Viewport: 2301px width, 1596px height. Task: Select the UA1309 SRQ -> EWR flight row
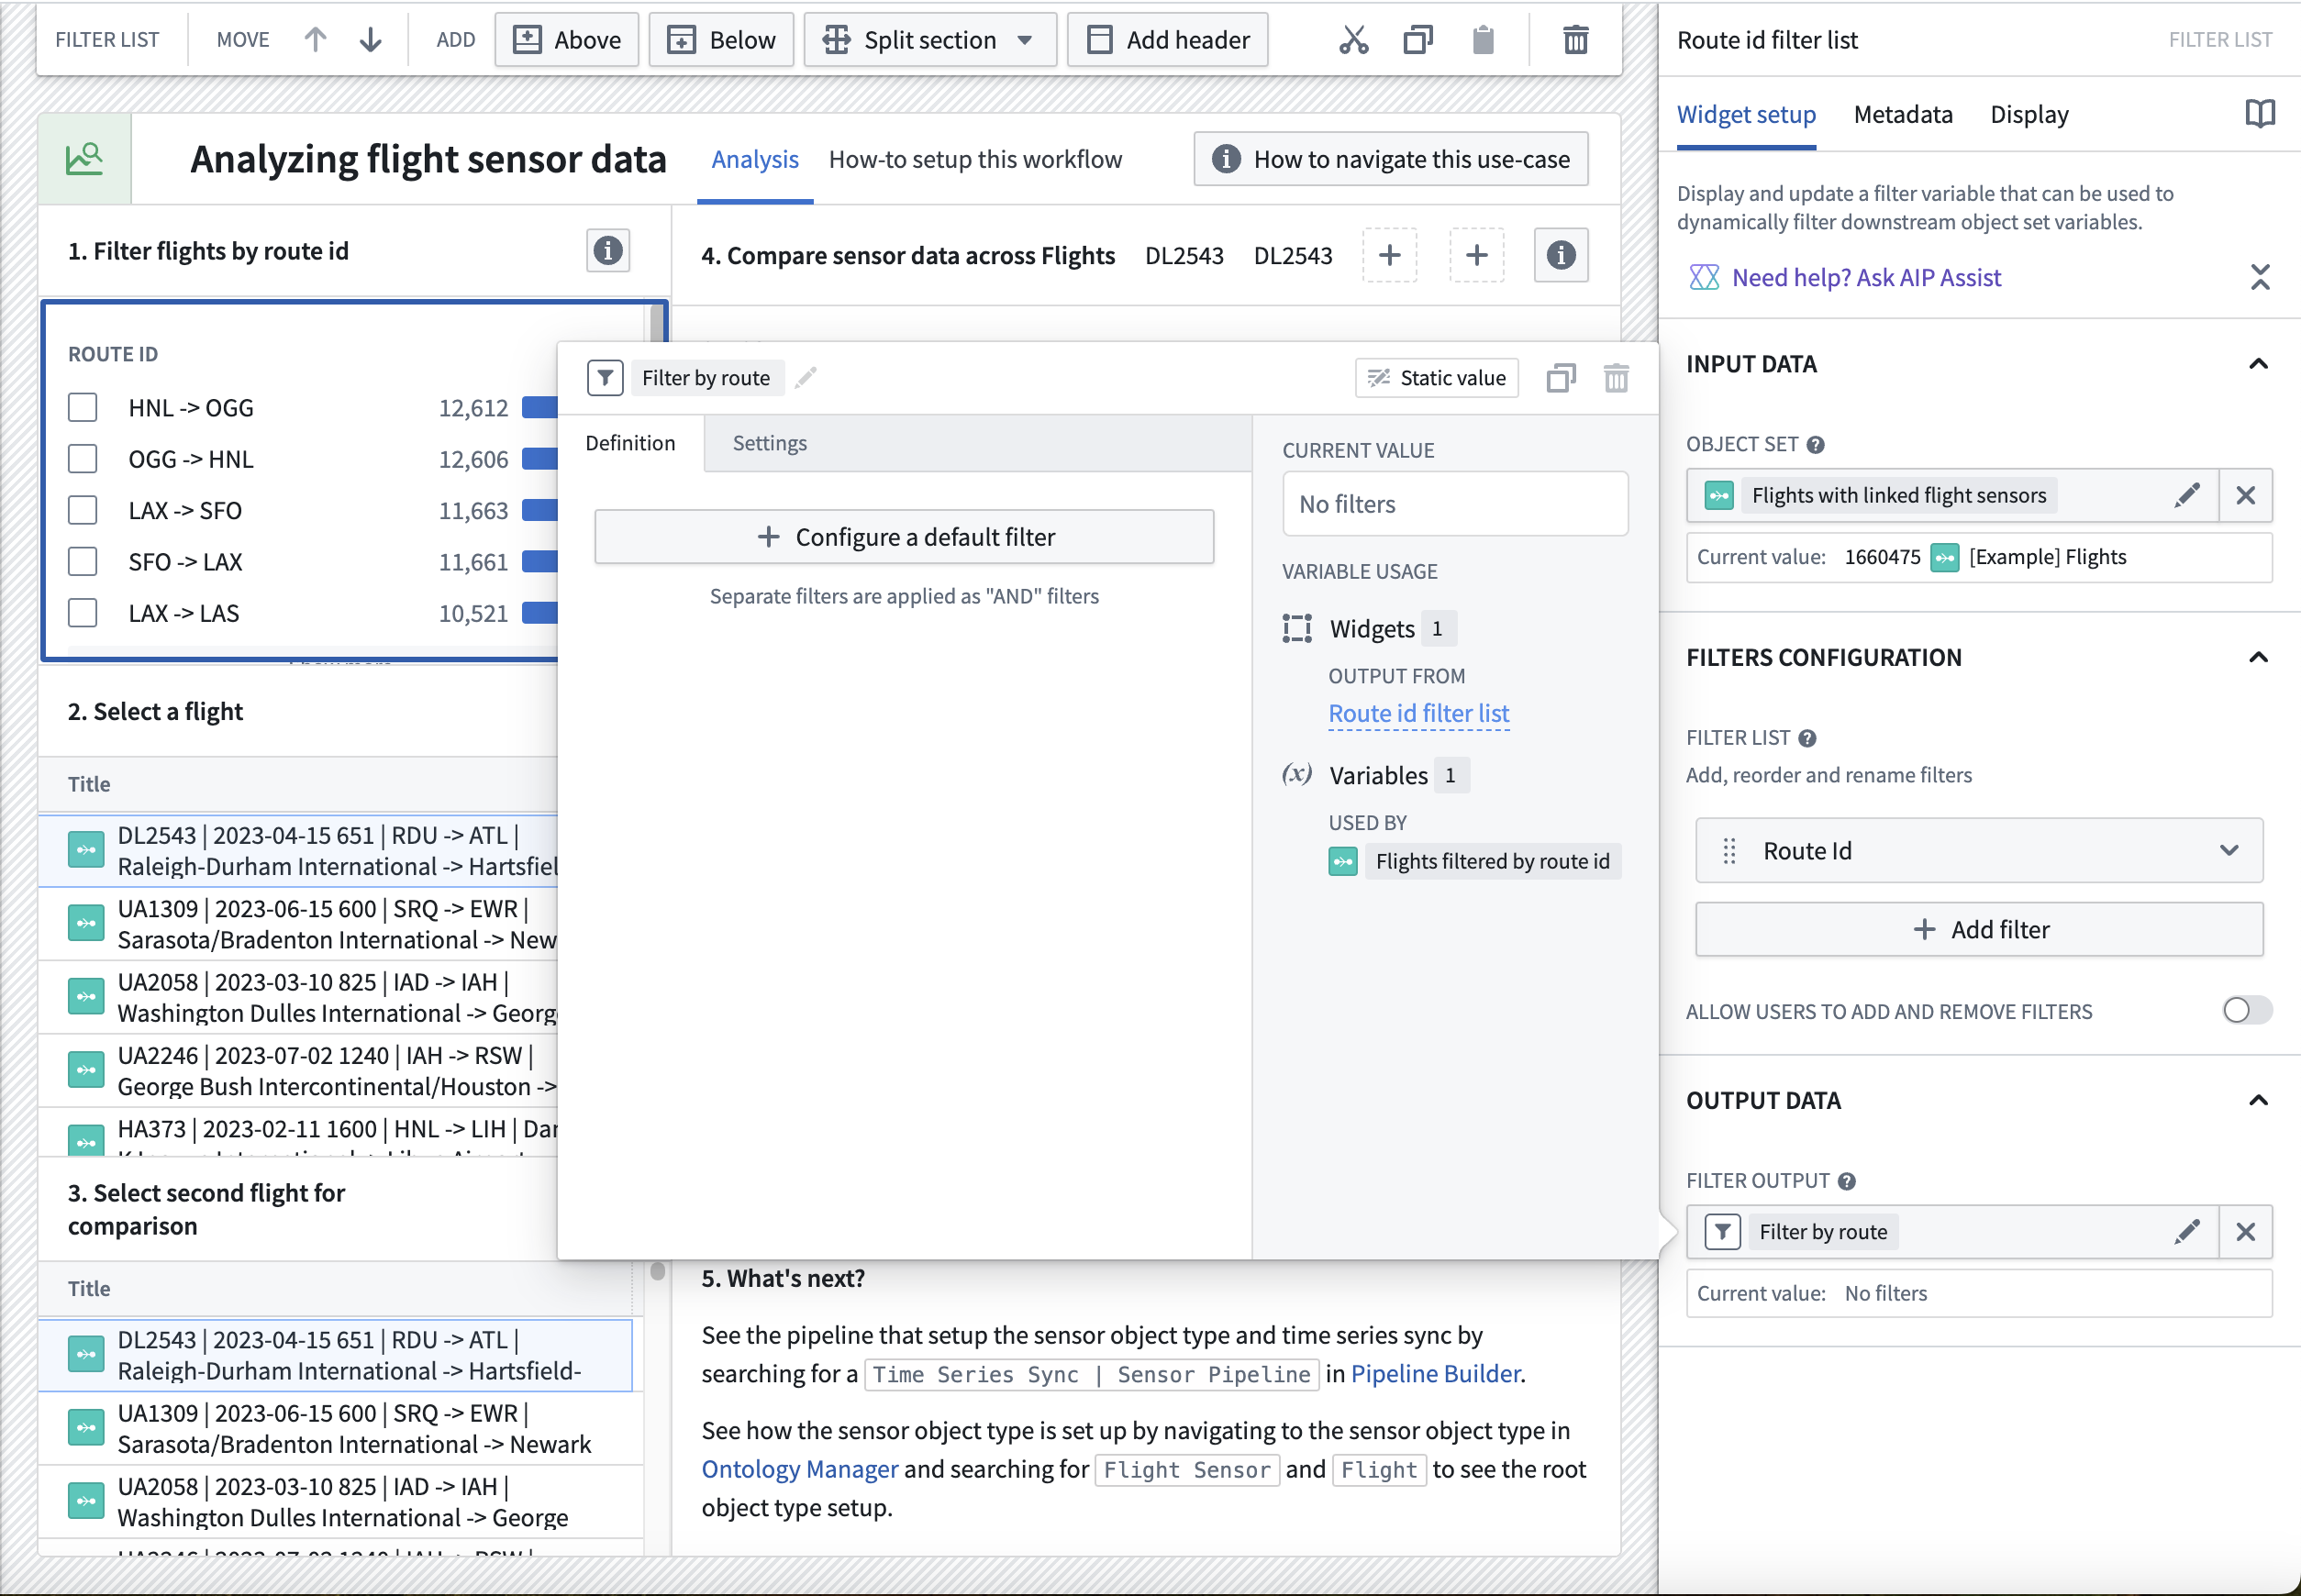[x=300, y=924]
